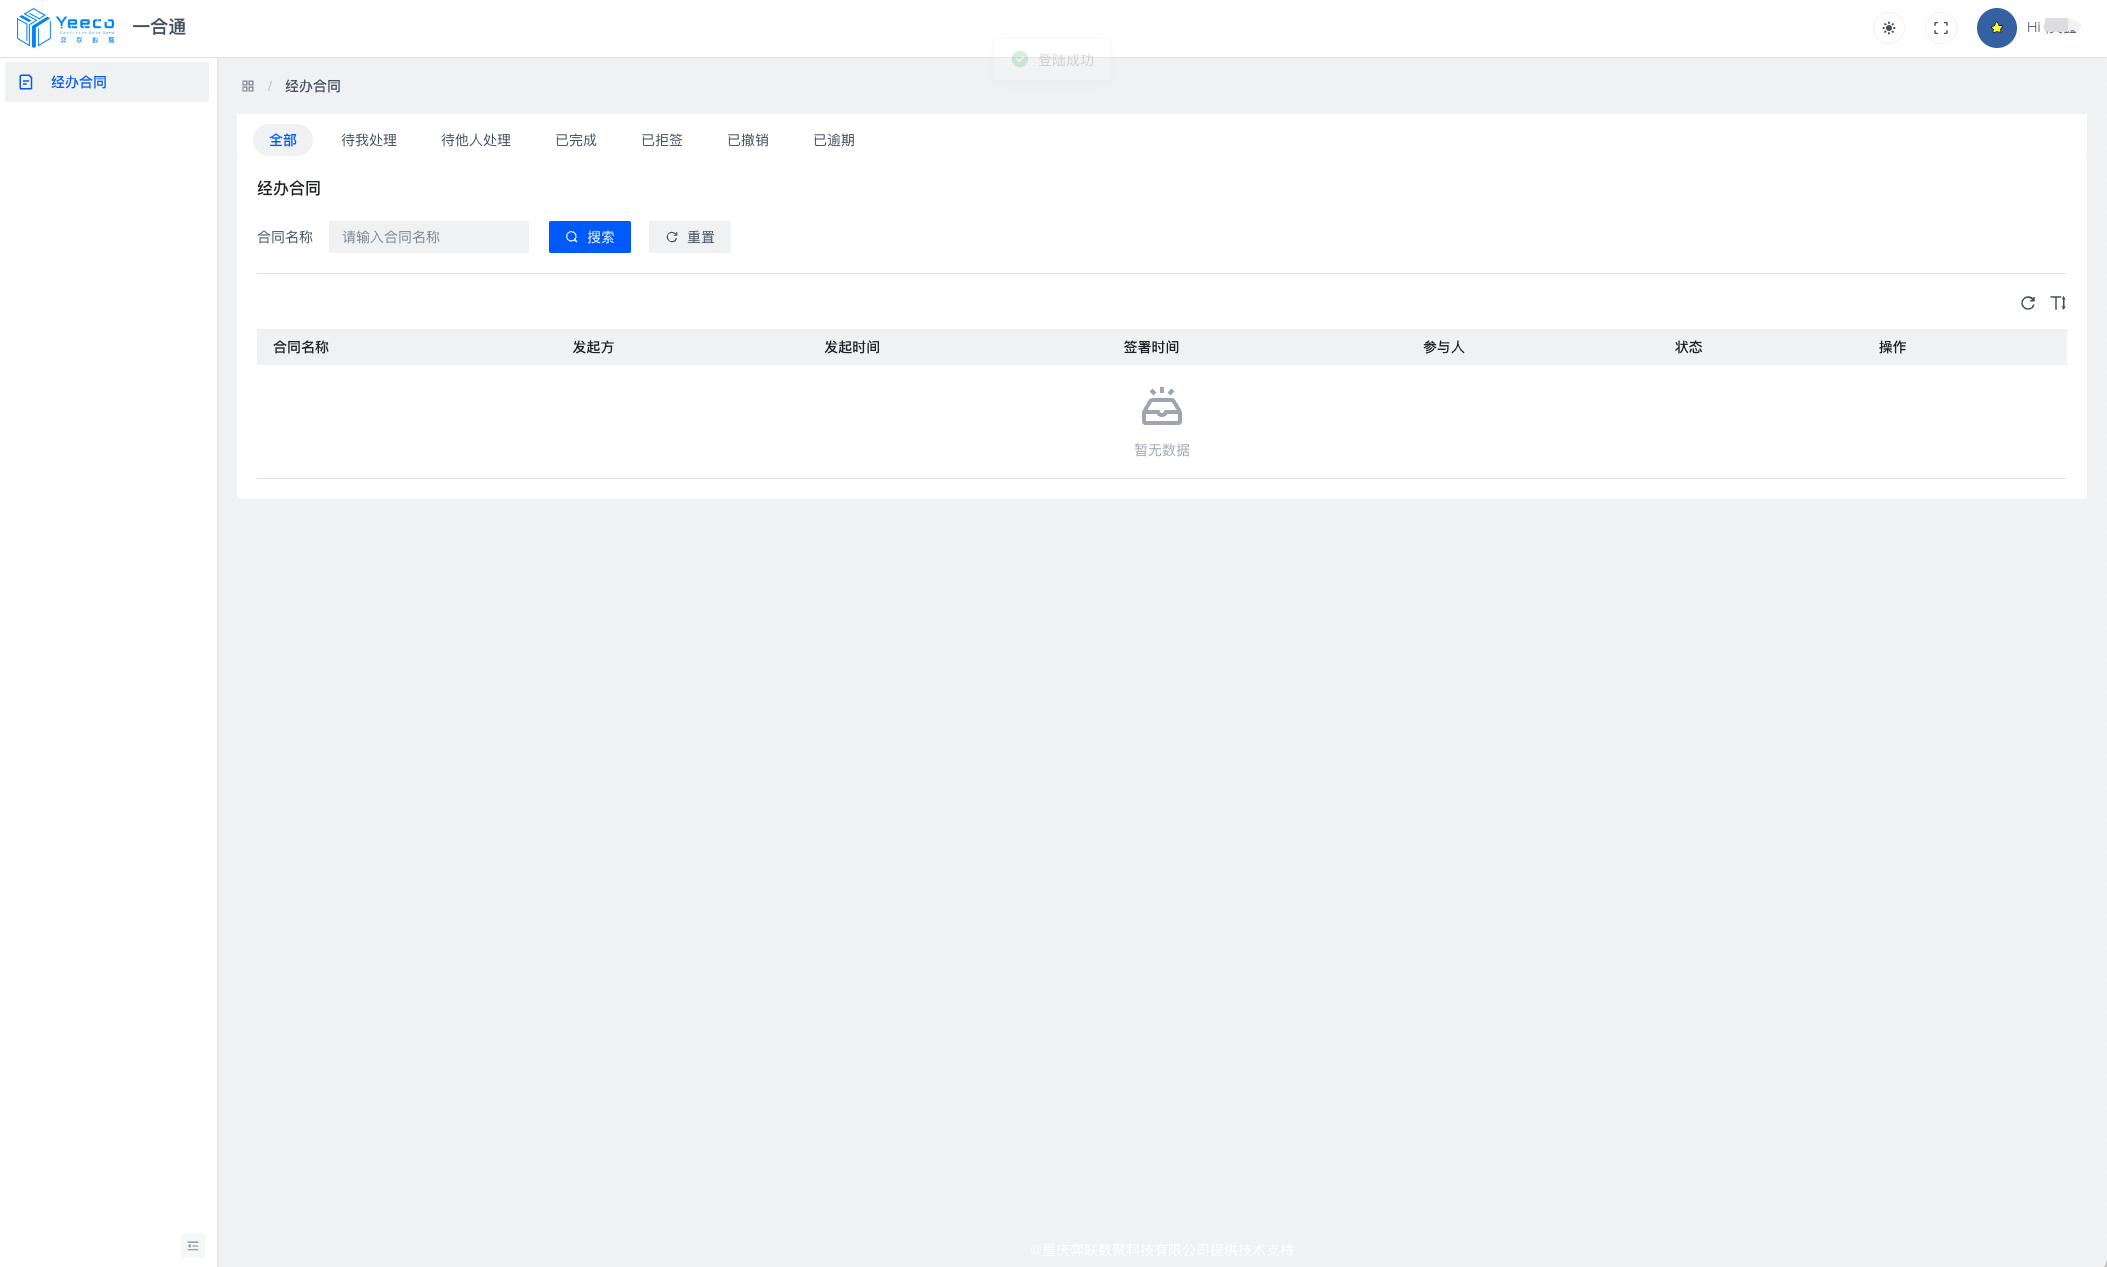Click the 搜索 search button

(590, 237)
